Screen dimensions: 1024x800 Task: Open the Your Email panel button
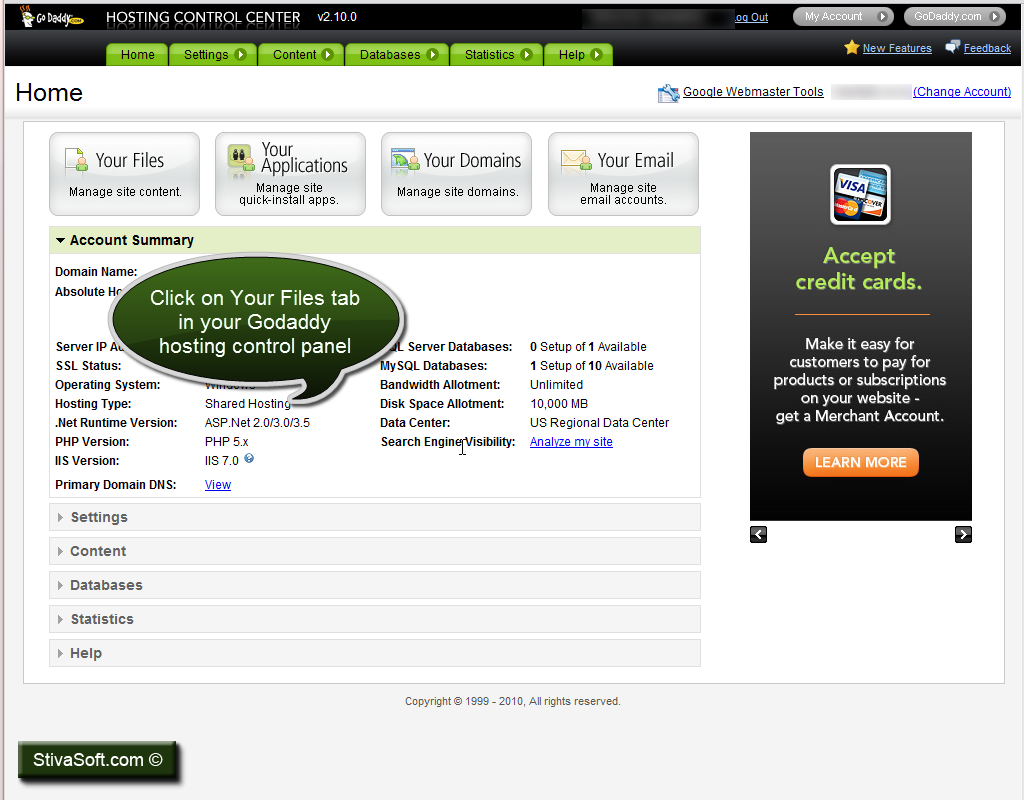pos(624,174)
